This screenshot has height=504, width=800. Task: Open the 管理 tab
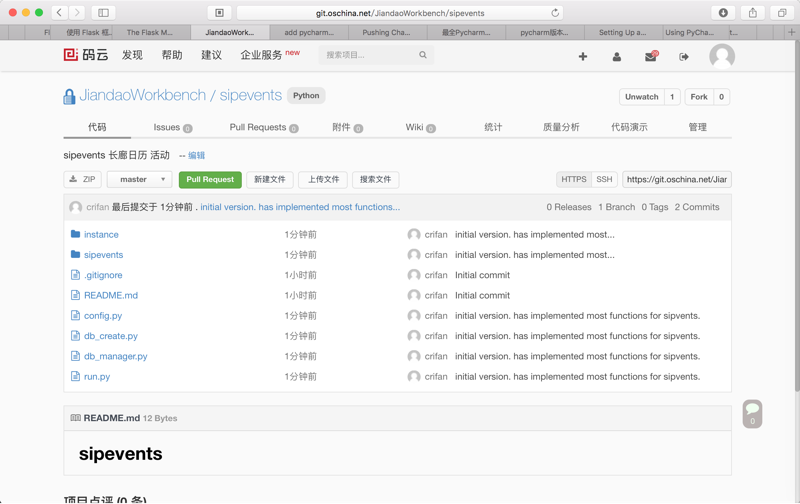point(697,128)
